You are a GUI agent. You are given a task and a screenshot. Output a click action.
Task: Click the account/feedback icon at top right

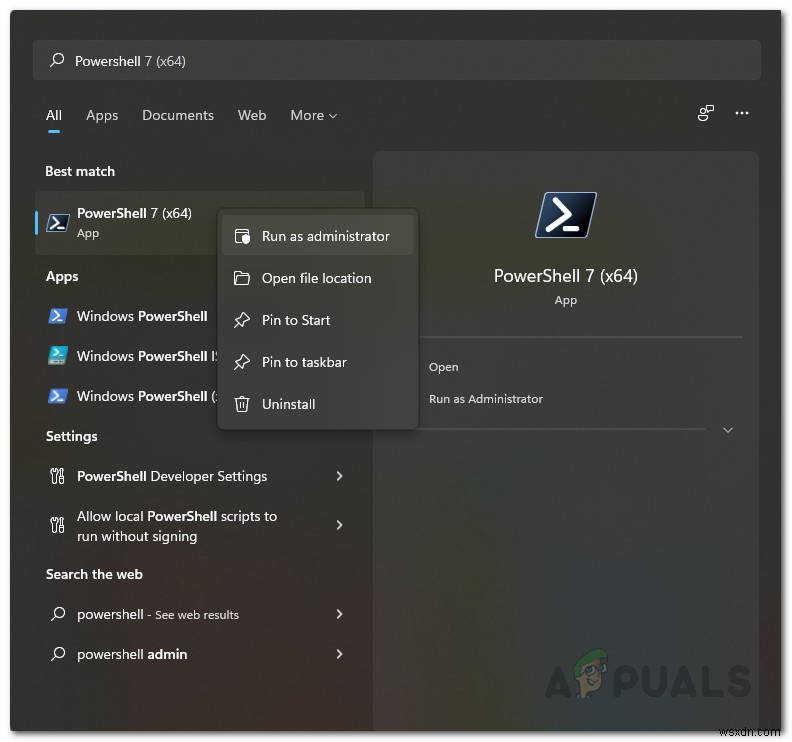coord(706,113)
